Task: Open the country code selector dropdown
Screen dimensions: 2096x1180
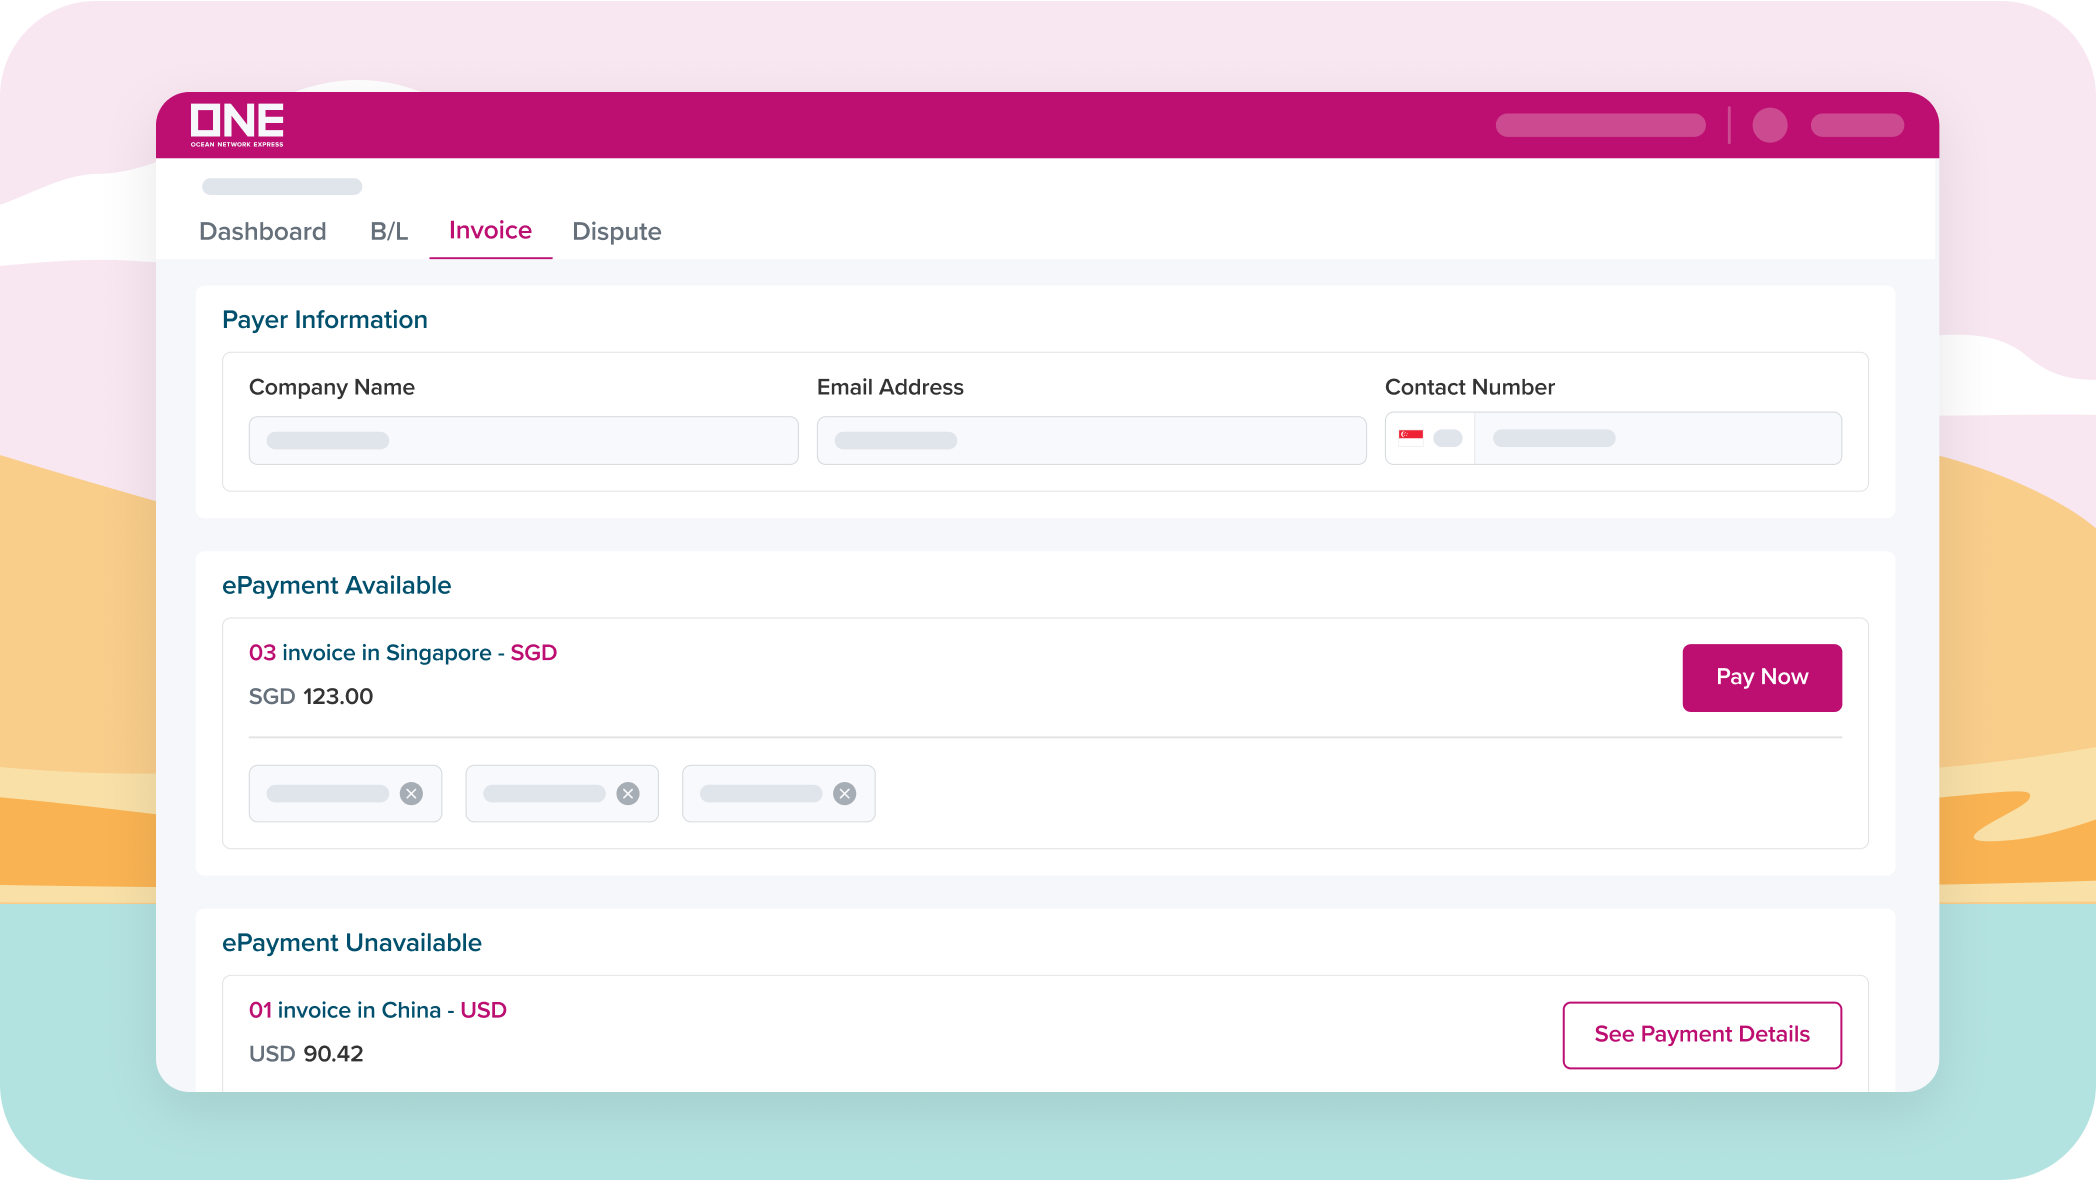Action: (1447, 437)
